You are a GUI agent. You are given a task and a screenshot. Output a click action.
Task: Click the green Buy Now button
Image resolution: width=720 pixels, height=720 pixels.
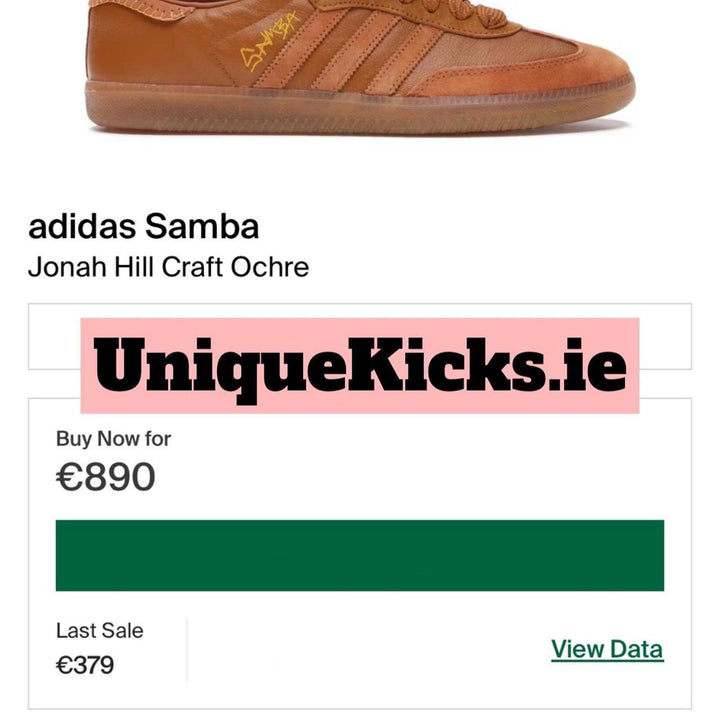(x=360, y=555)
